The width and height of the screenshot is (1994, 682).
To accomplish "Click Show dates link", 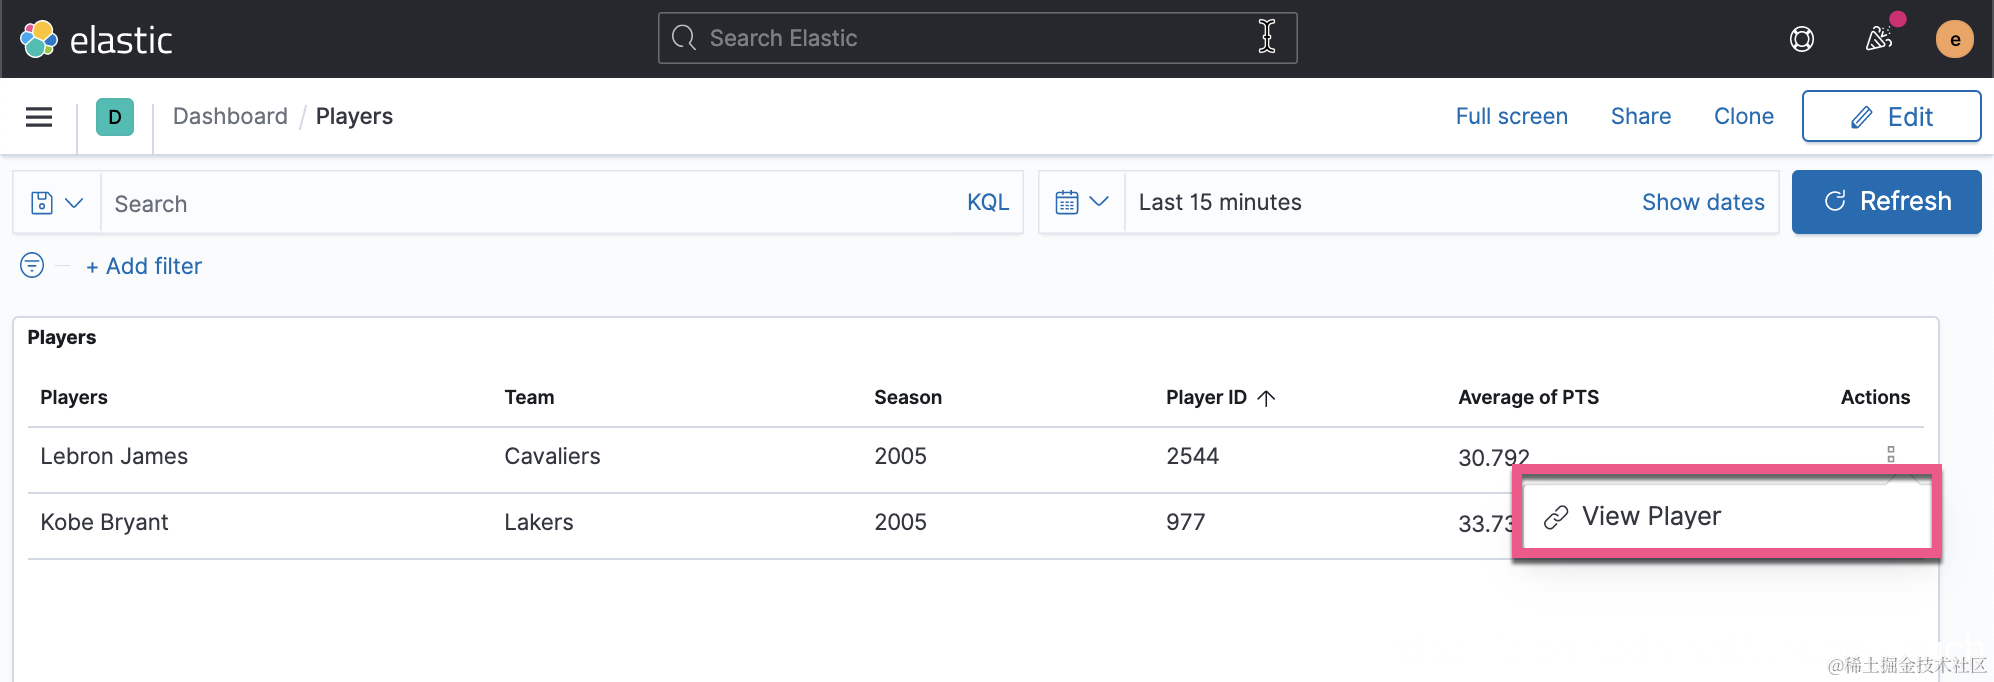I will click(x=1702, y=202).
